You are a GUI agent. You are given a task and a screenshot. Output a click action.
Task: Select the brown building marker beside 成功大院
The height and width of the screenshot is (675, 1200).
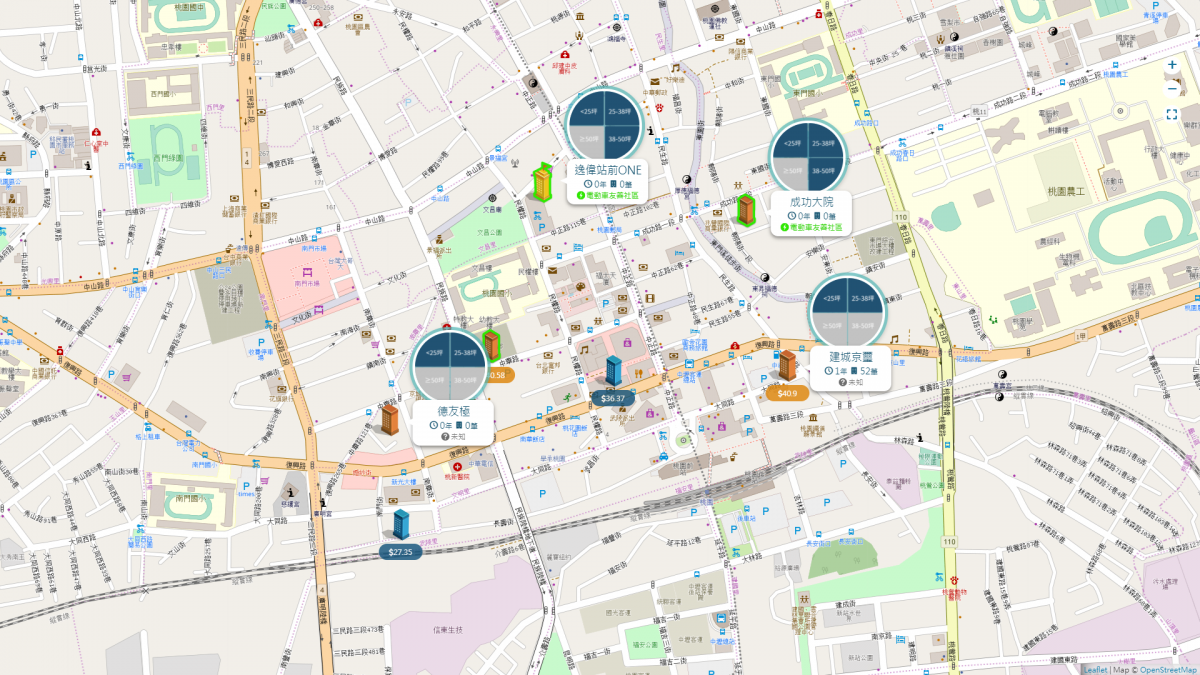746,209
